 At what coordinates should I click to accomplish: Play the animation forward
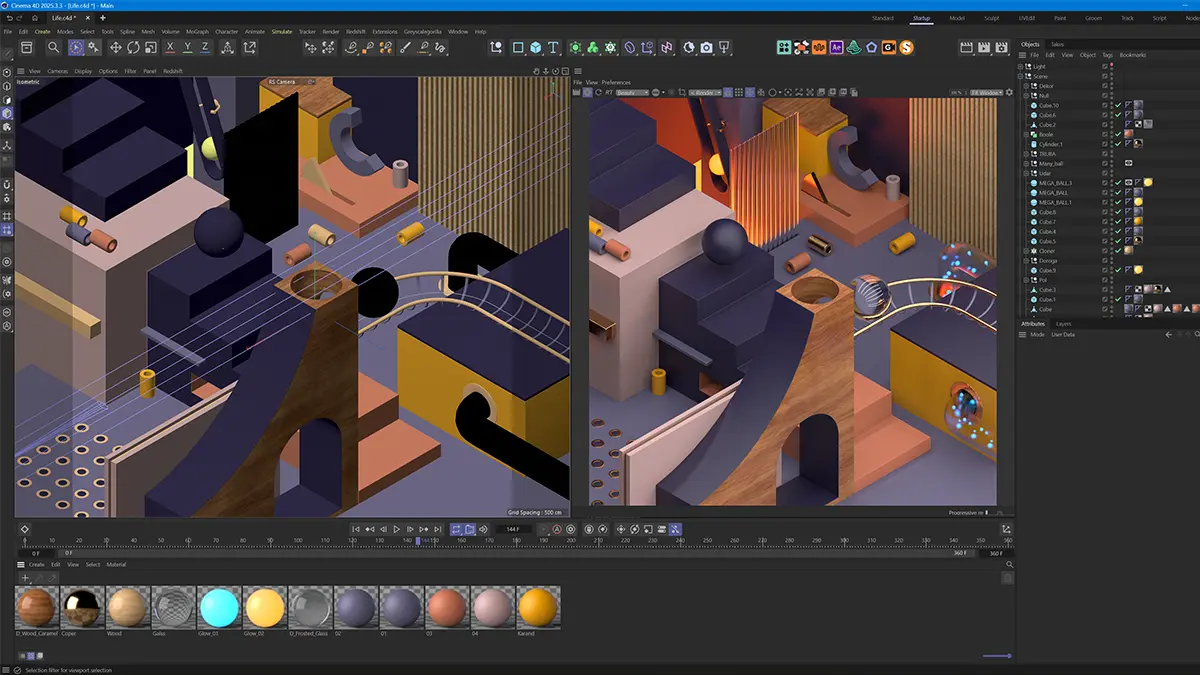[x=397, y=529]
